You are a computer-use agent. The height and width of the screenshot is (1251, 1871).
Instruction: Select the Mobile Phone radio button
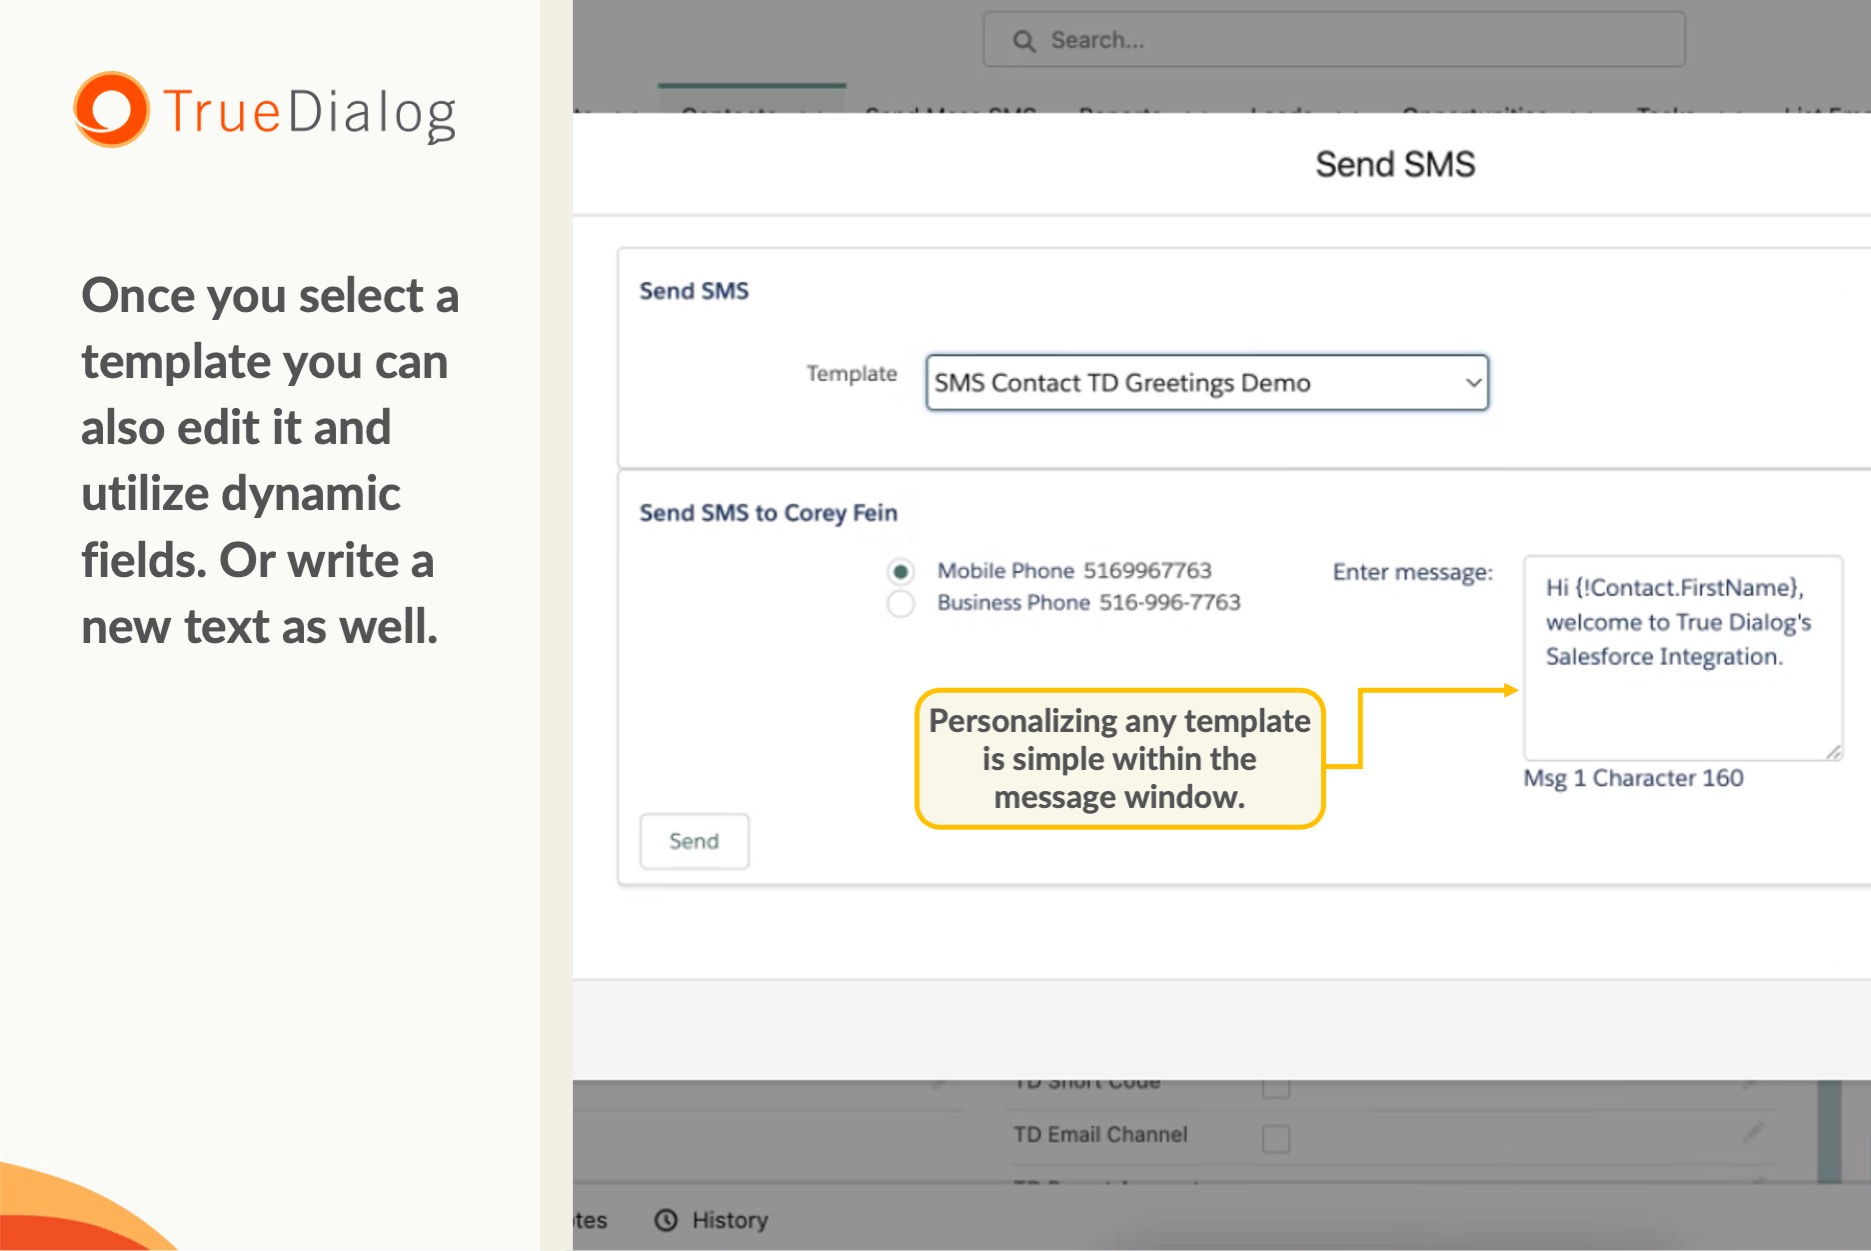(x=900, y=571)
